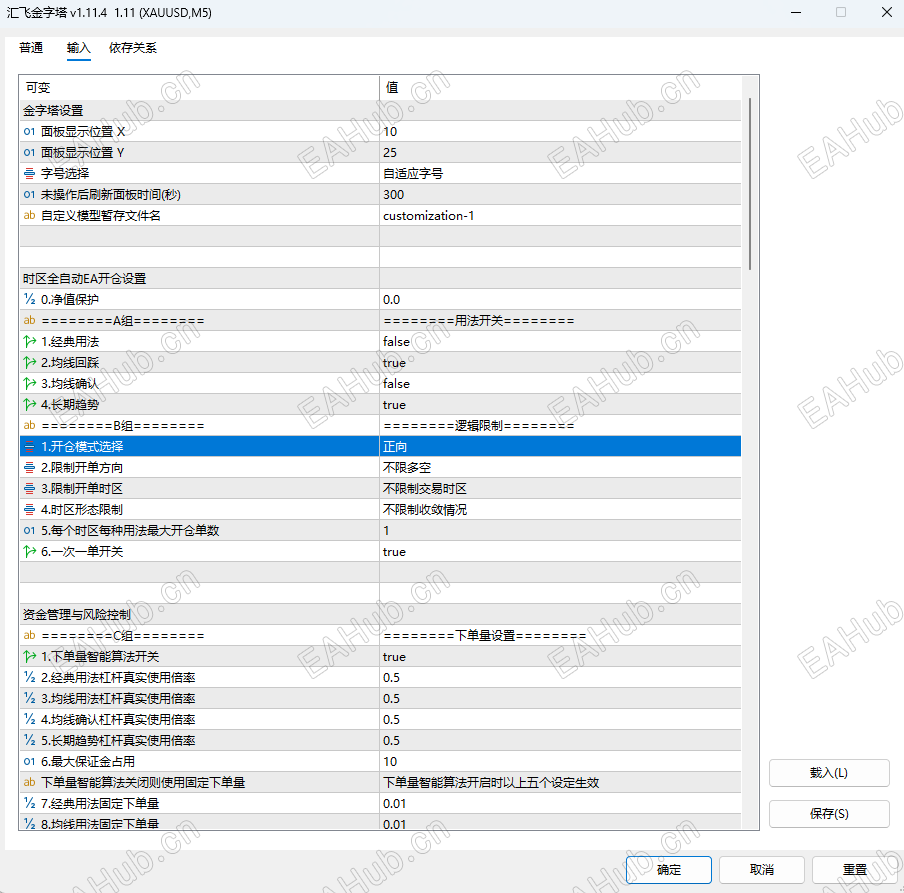Open 开仓模式选择 dropdown showing 正向
Viewport: 904px width, 893px height.
[560, 446]
